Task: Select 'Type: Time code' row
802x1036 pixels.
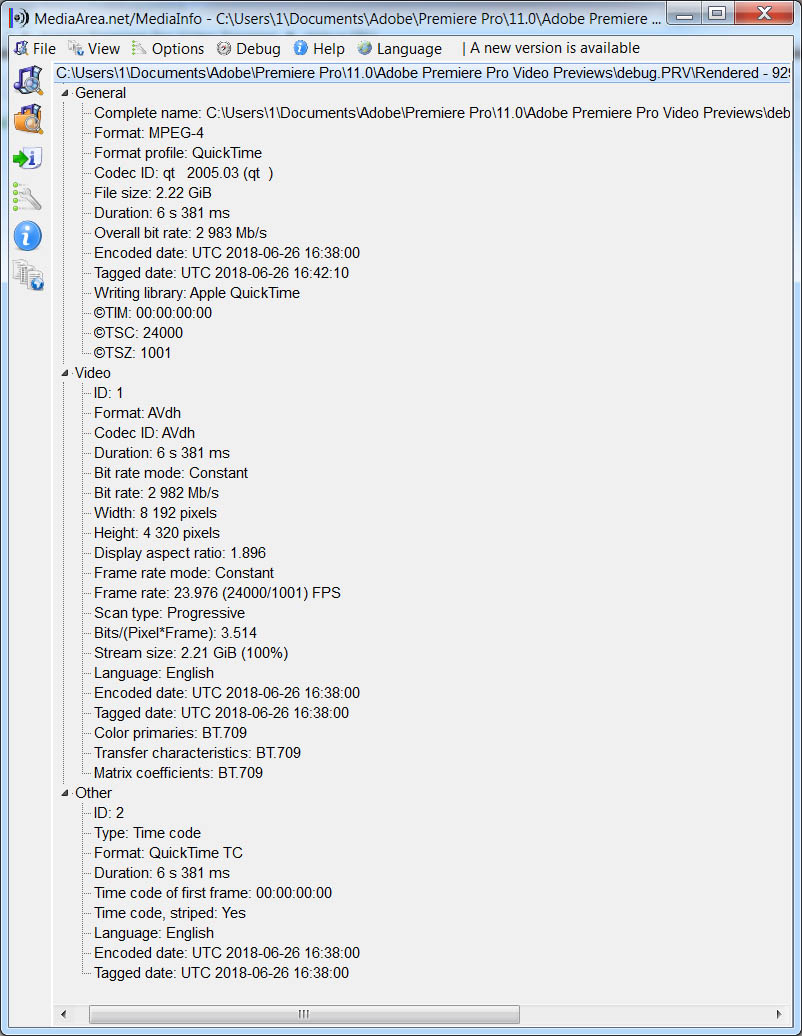Action: 147,832
